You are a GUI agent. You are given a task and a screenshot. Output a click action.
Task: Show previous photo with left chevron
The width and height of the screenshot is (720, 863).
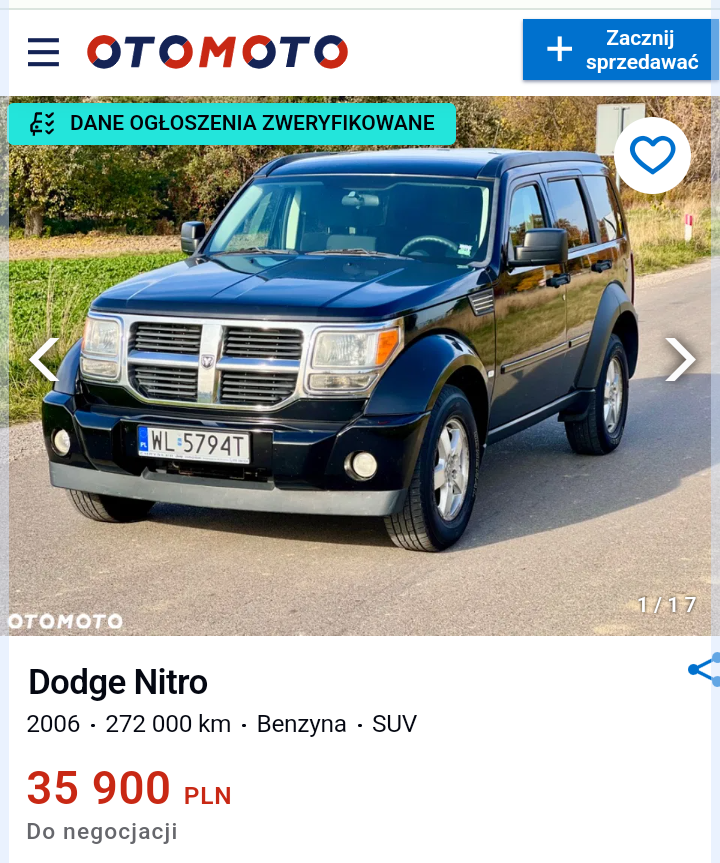coord(44,359)
